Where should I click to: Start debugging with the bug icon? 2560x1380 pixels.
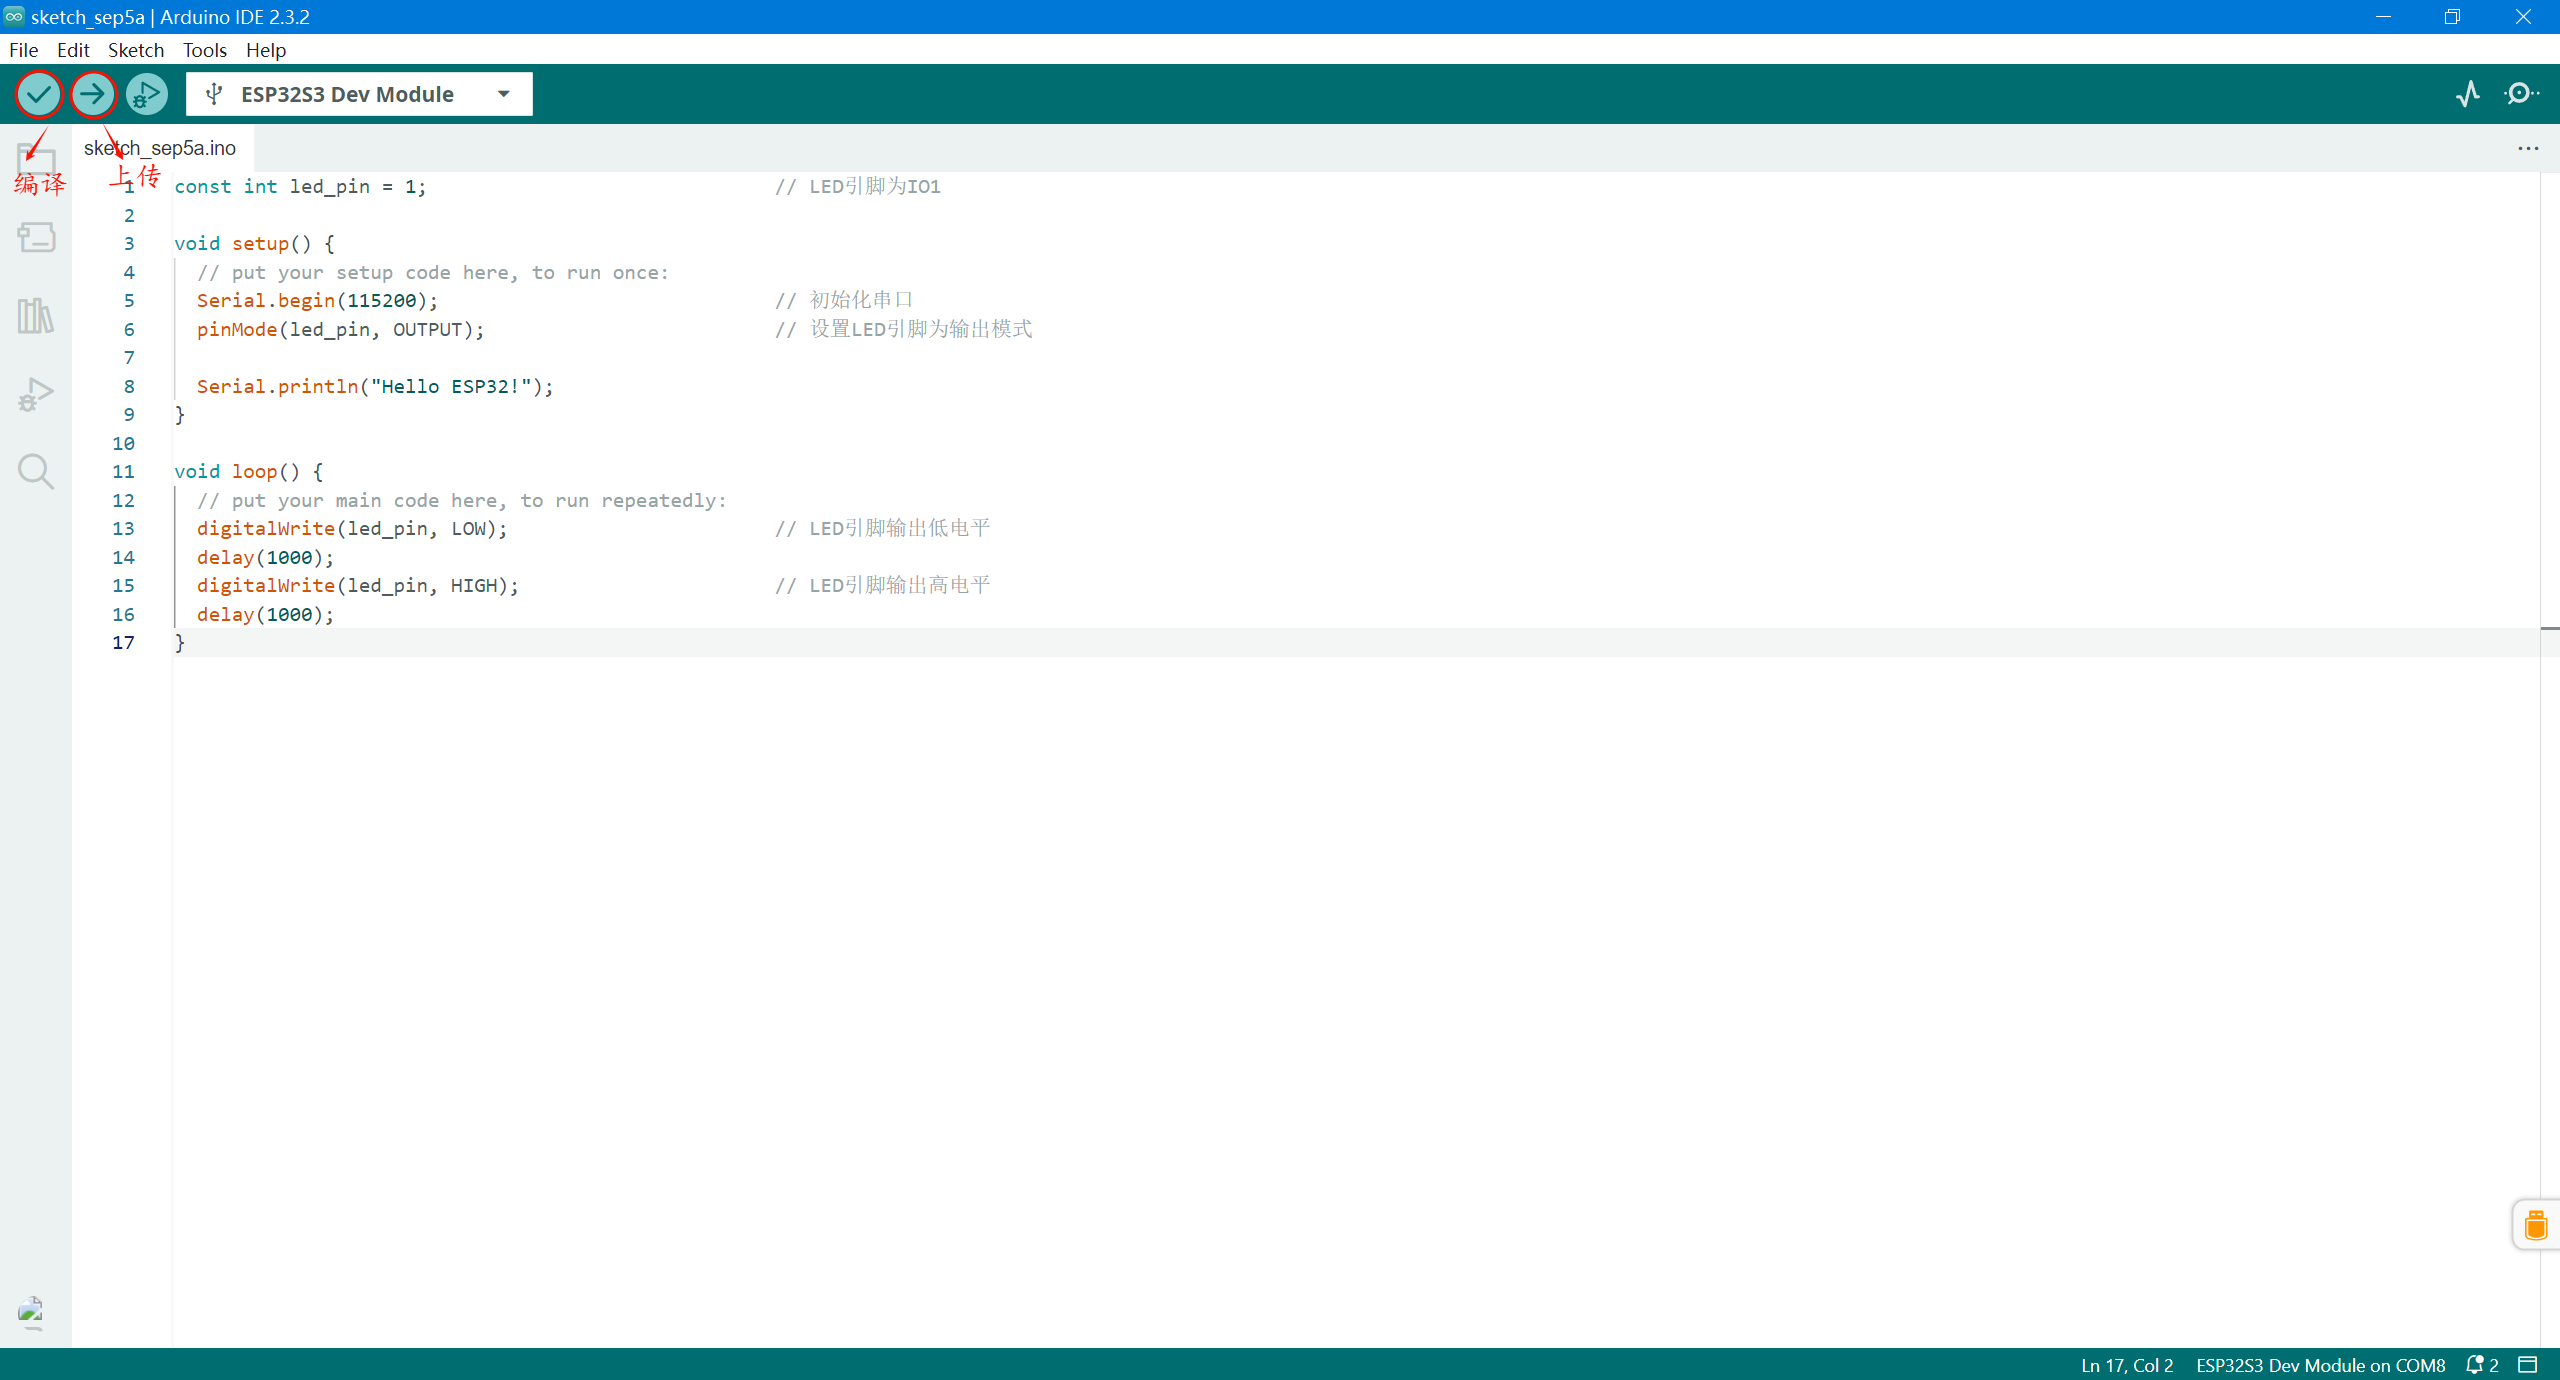pyautogui.click(x=146, y=94)
